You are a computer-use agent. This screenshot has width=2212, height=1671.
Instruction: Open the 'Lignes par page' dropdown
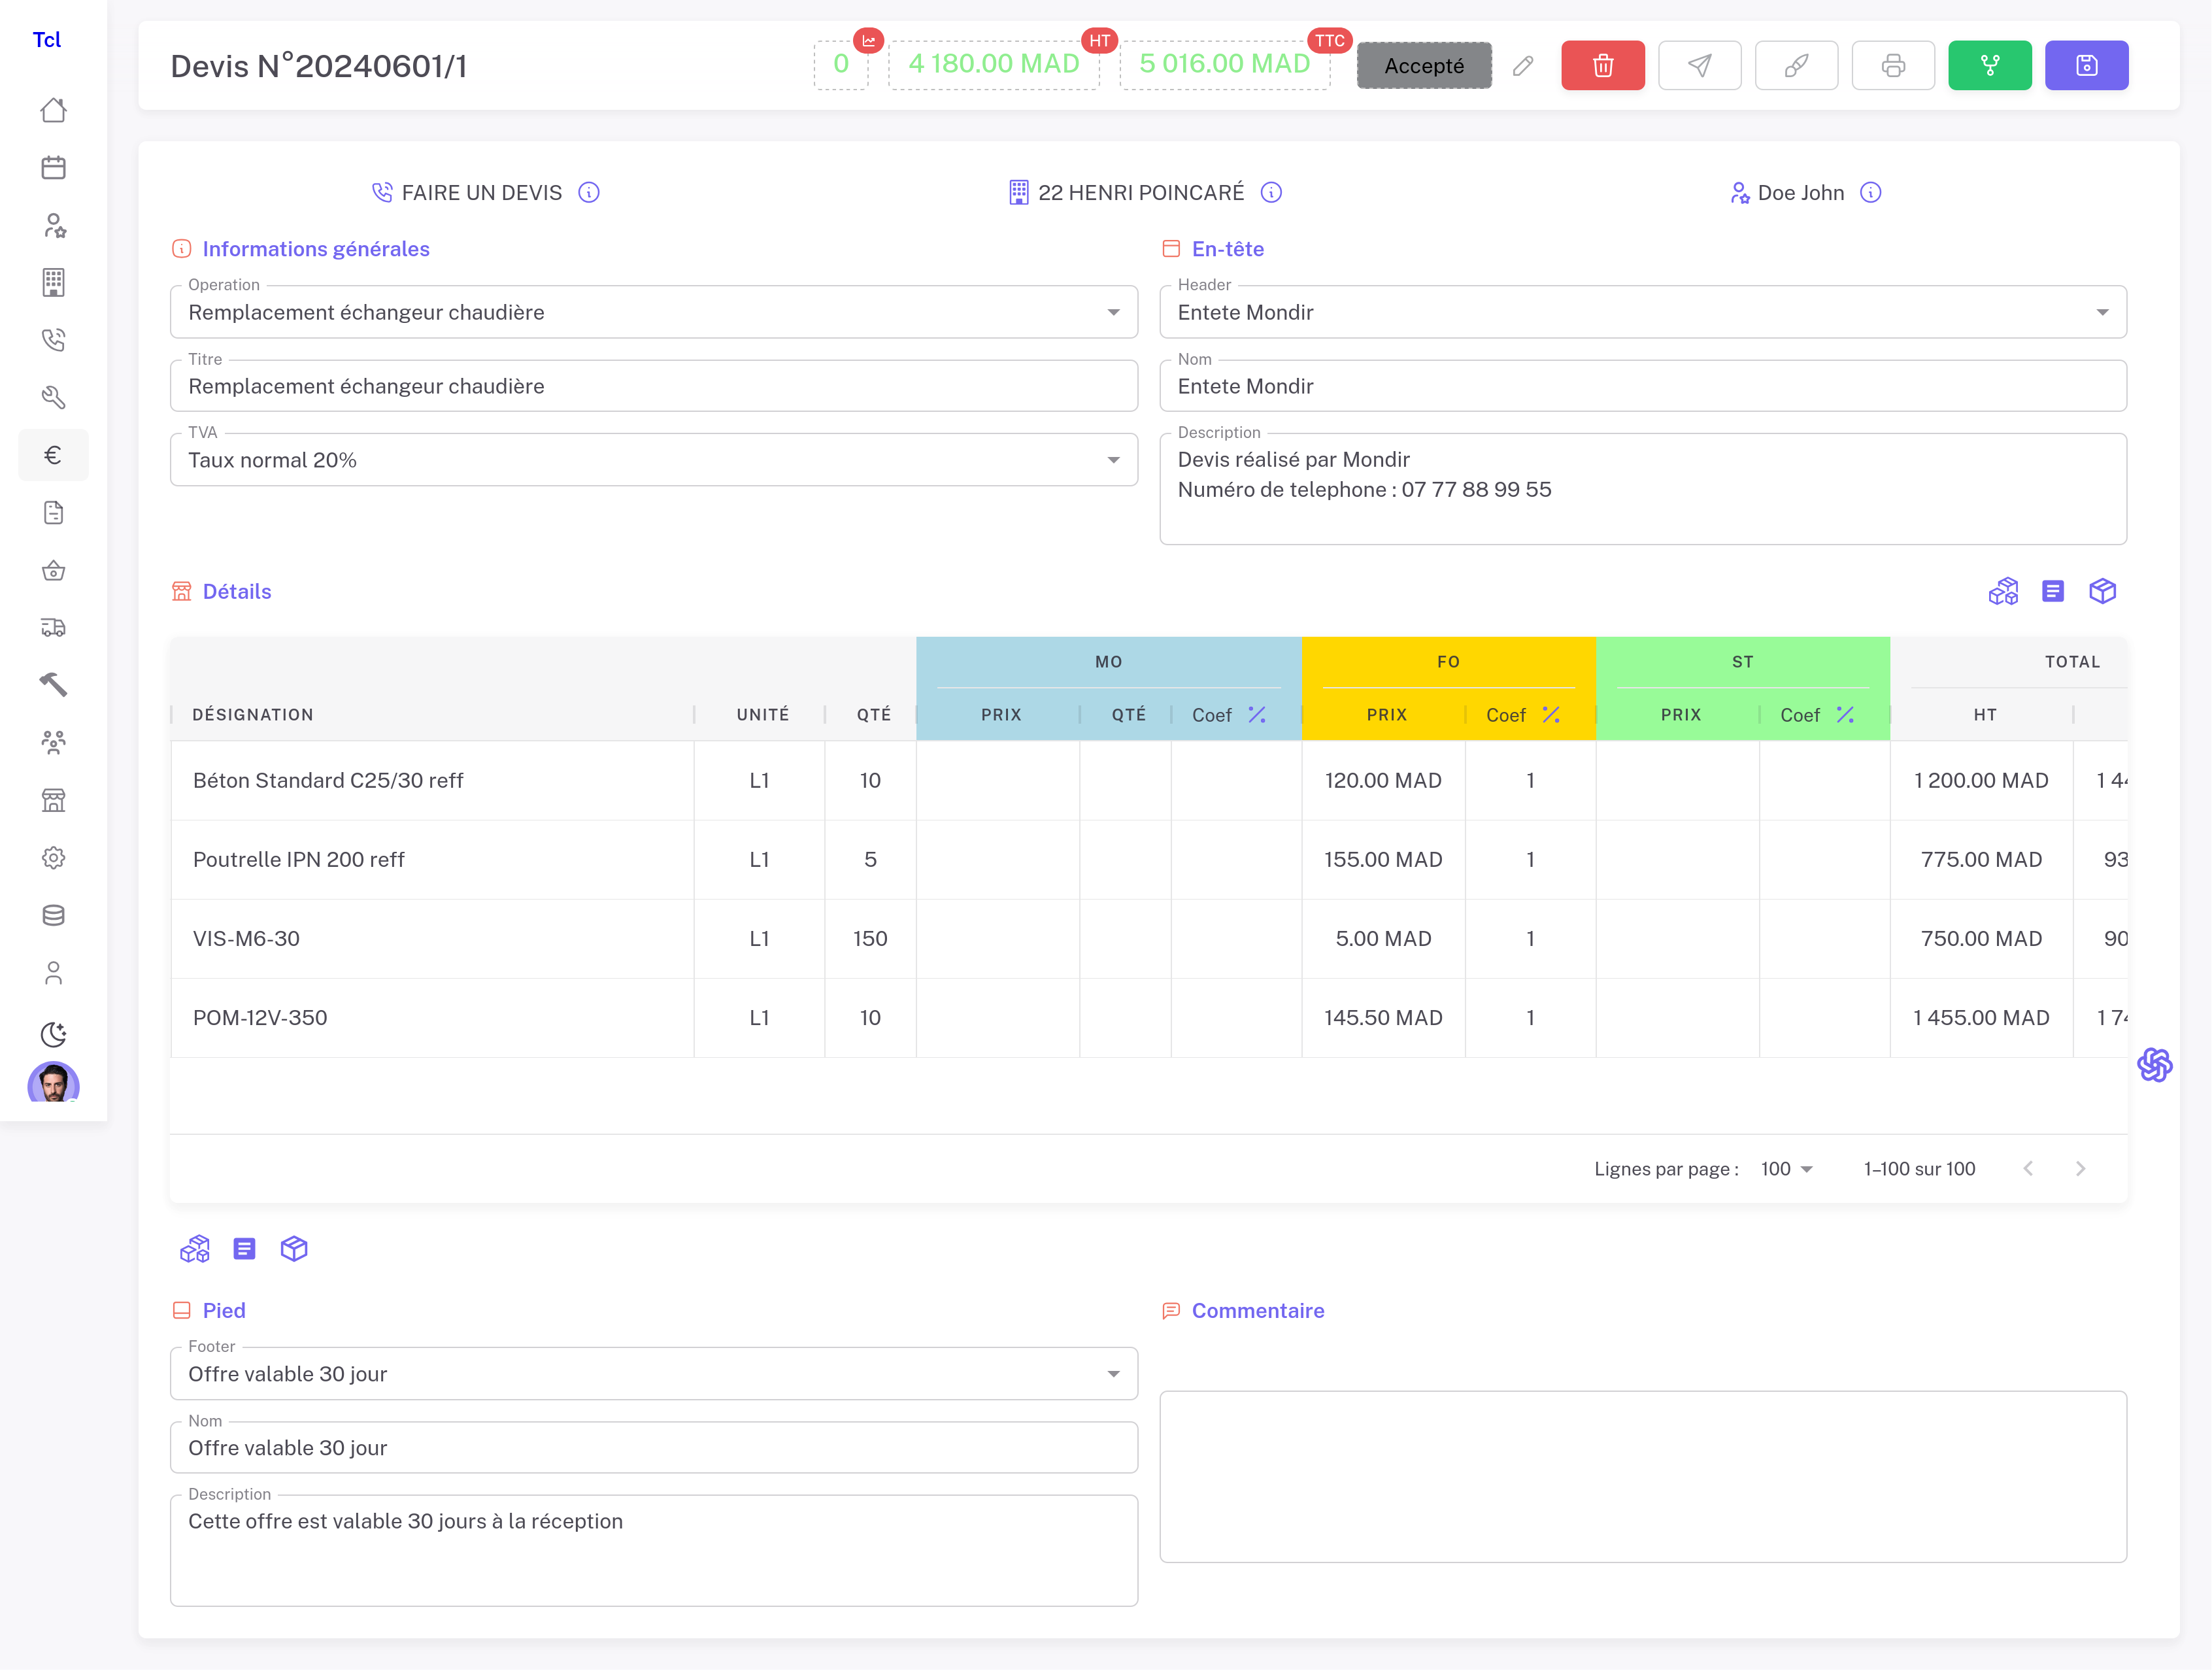pos(1786,1168)
